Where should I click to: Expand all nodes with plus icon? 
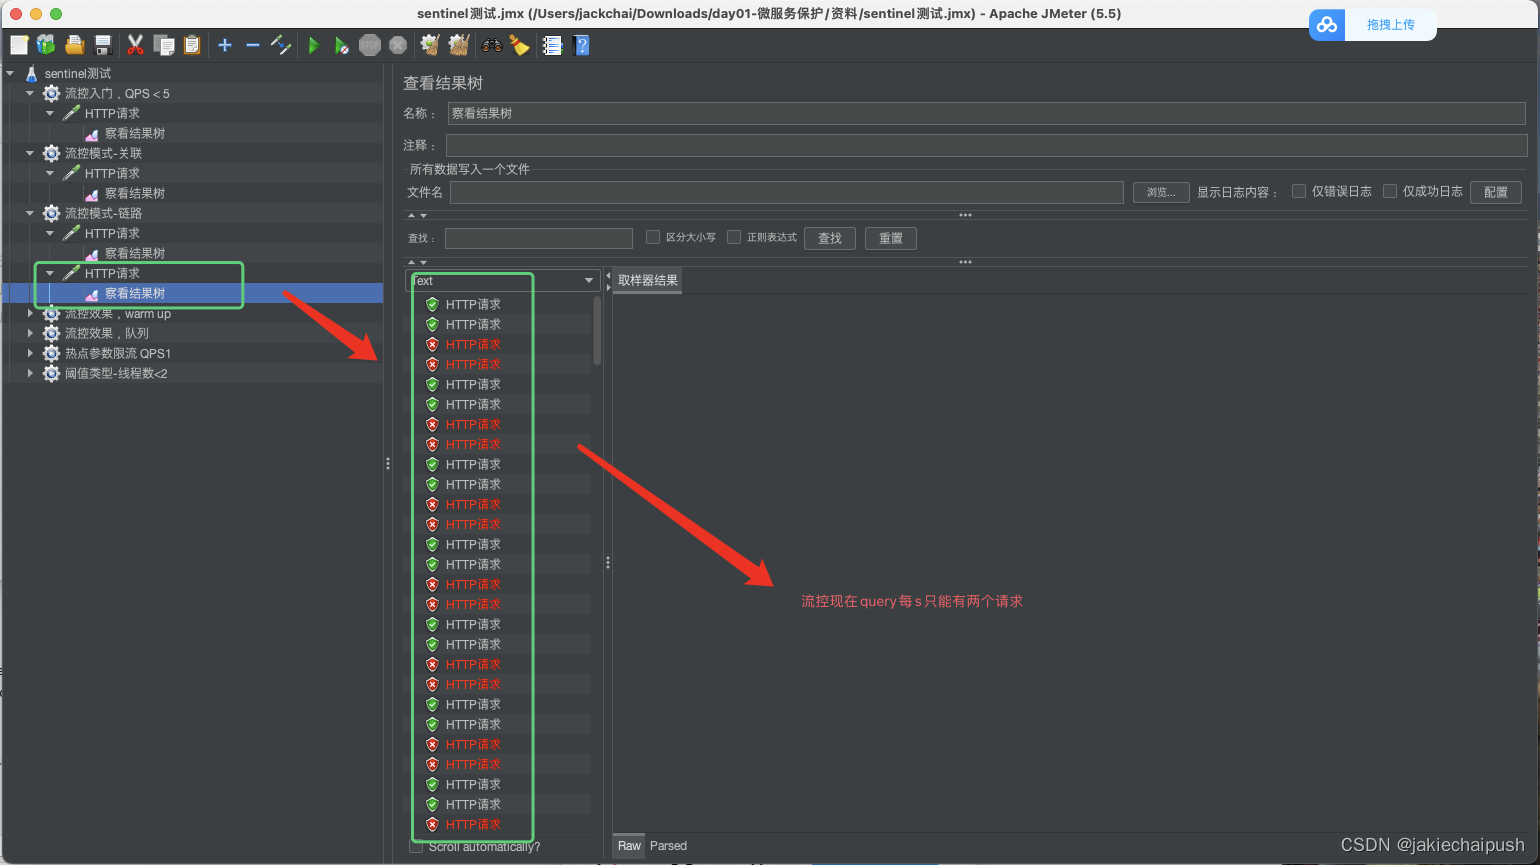tap(225, 45)
